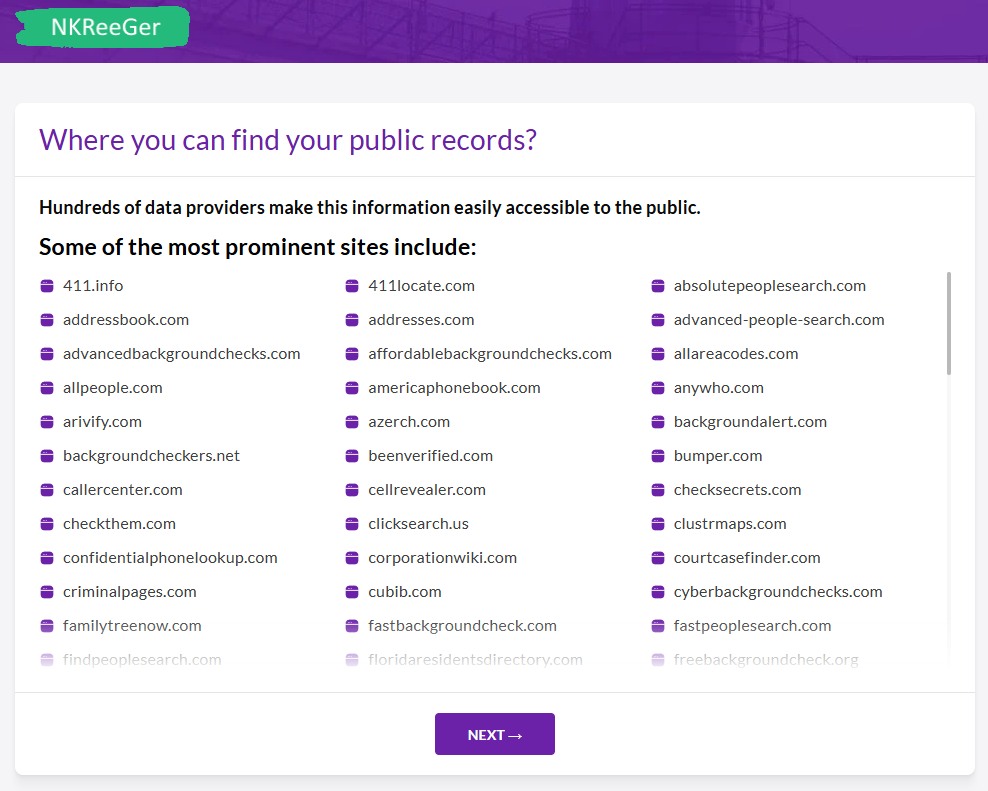
Task: Click the bumper.com text
Action: pos(718,456)
